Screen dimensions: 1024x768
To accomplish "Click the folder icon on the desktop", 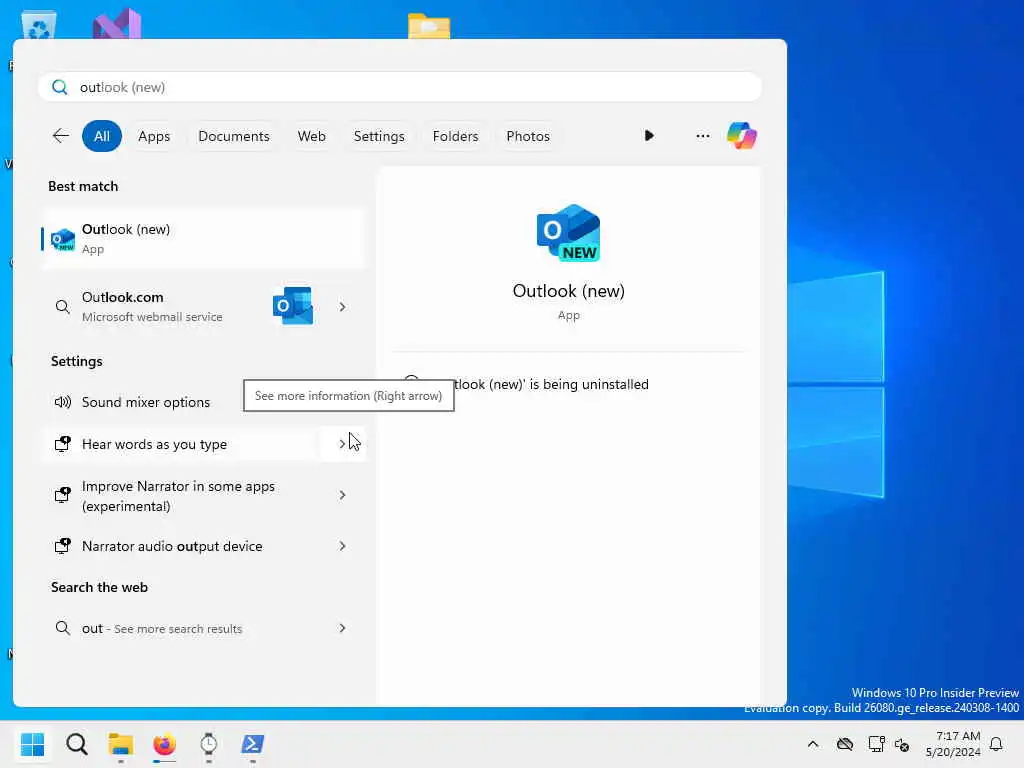I will (x=429, y=26).
